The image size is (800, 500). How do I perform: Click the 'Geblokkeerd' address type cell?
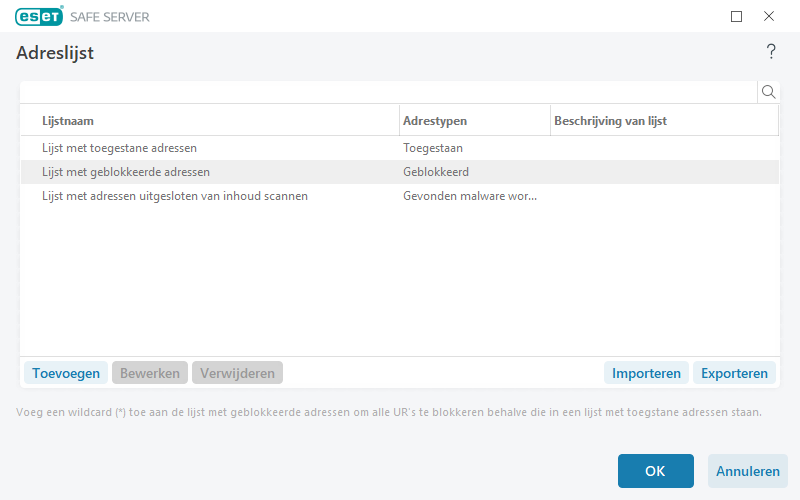tap(436, 172)
